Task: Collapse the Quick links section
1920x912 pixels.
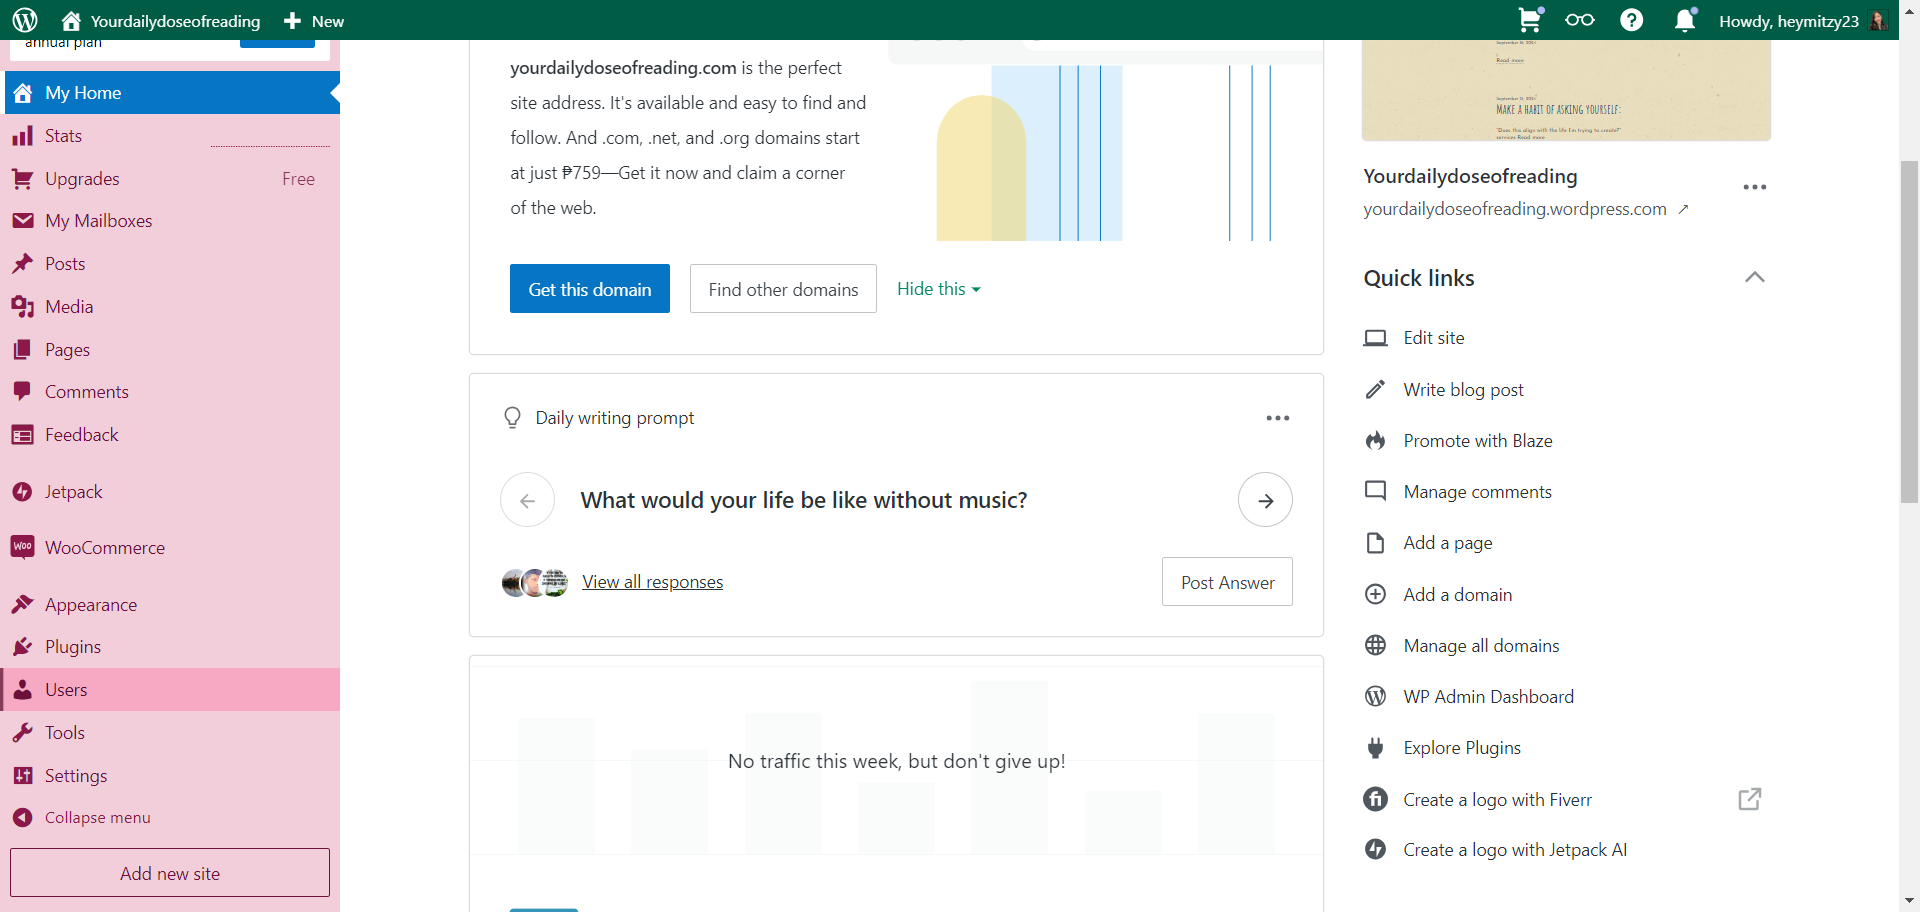Action: click(1754, 278)
